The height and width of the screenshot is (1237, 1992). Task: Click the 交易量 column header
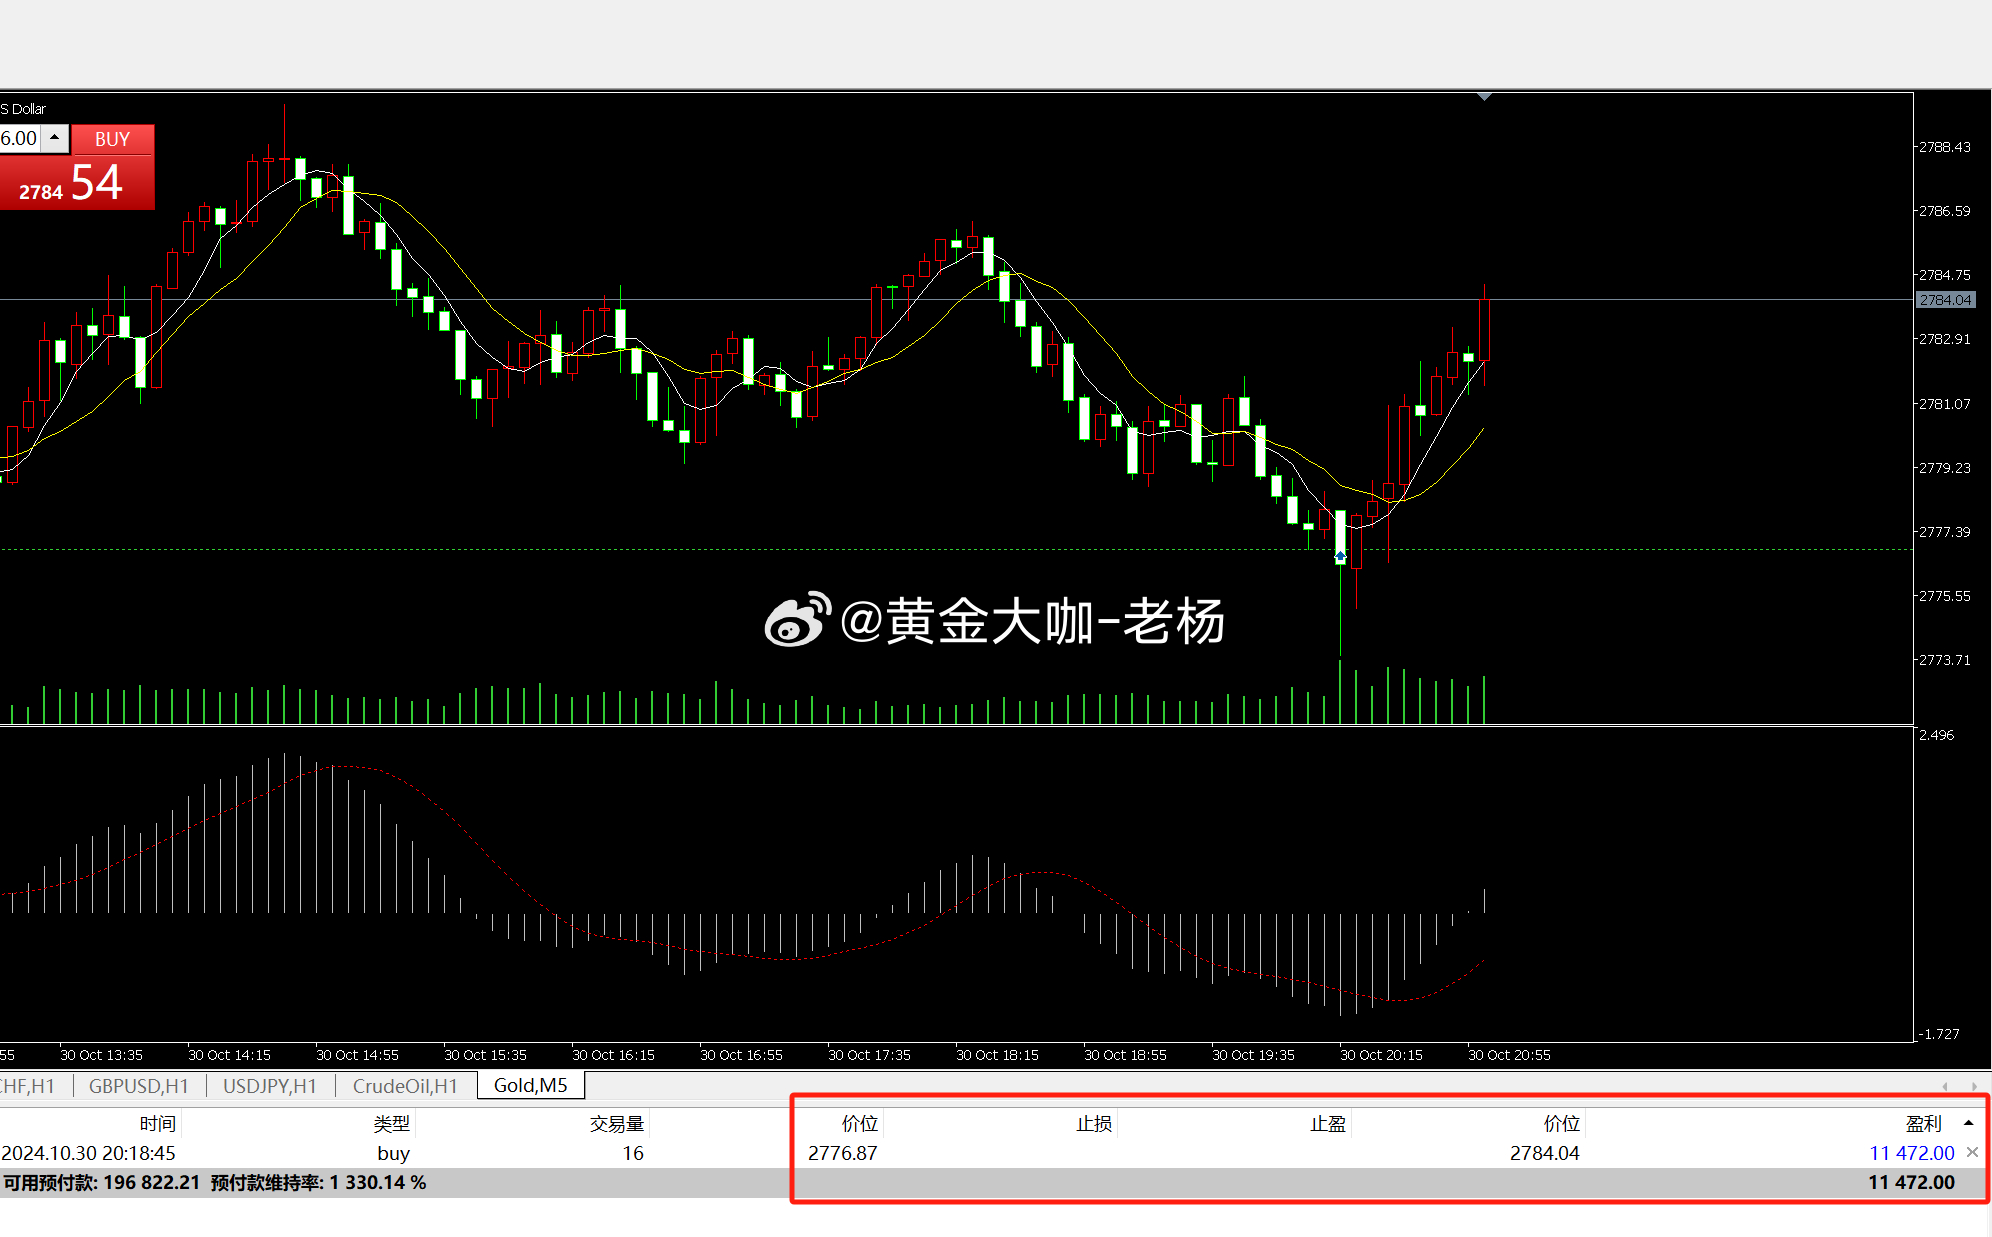point(617,1124)
